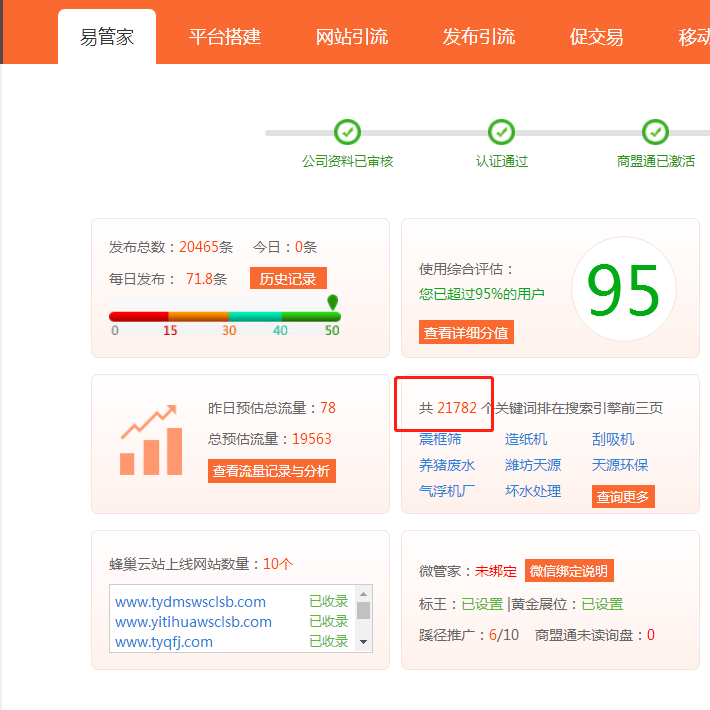Click 查看流量记录与分析 button
710x710 pixels.
pos(271,471)
